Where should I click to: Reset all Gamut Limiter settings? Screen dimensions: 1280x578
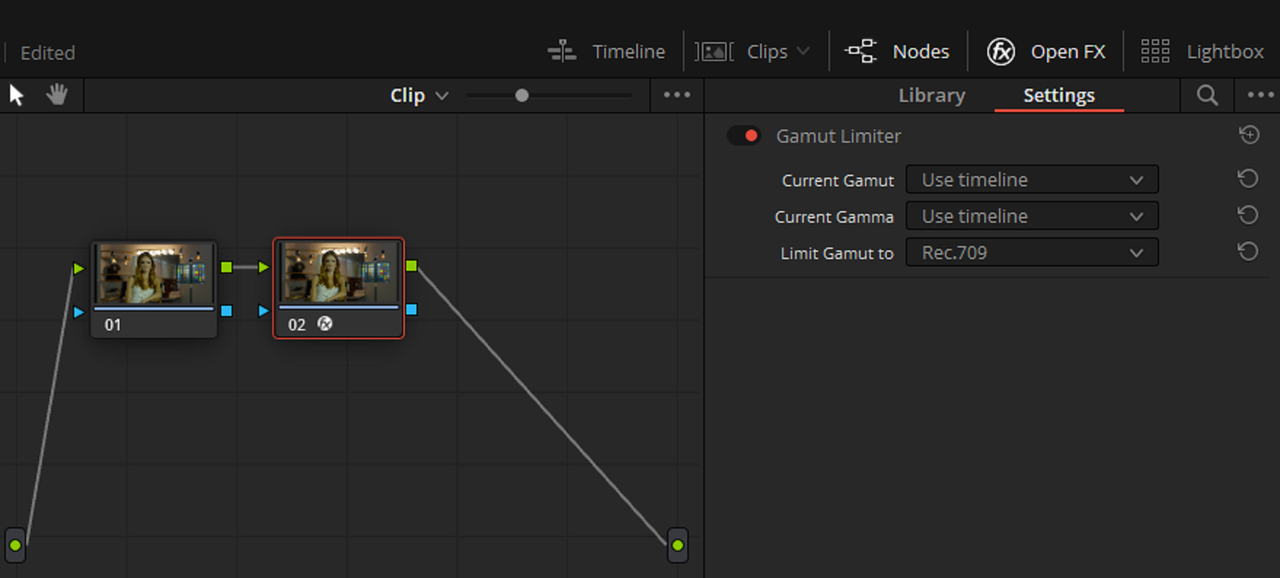[x=1248, y=135]
